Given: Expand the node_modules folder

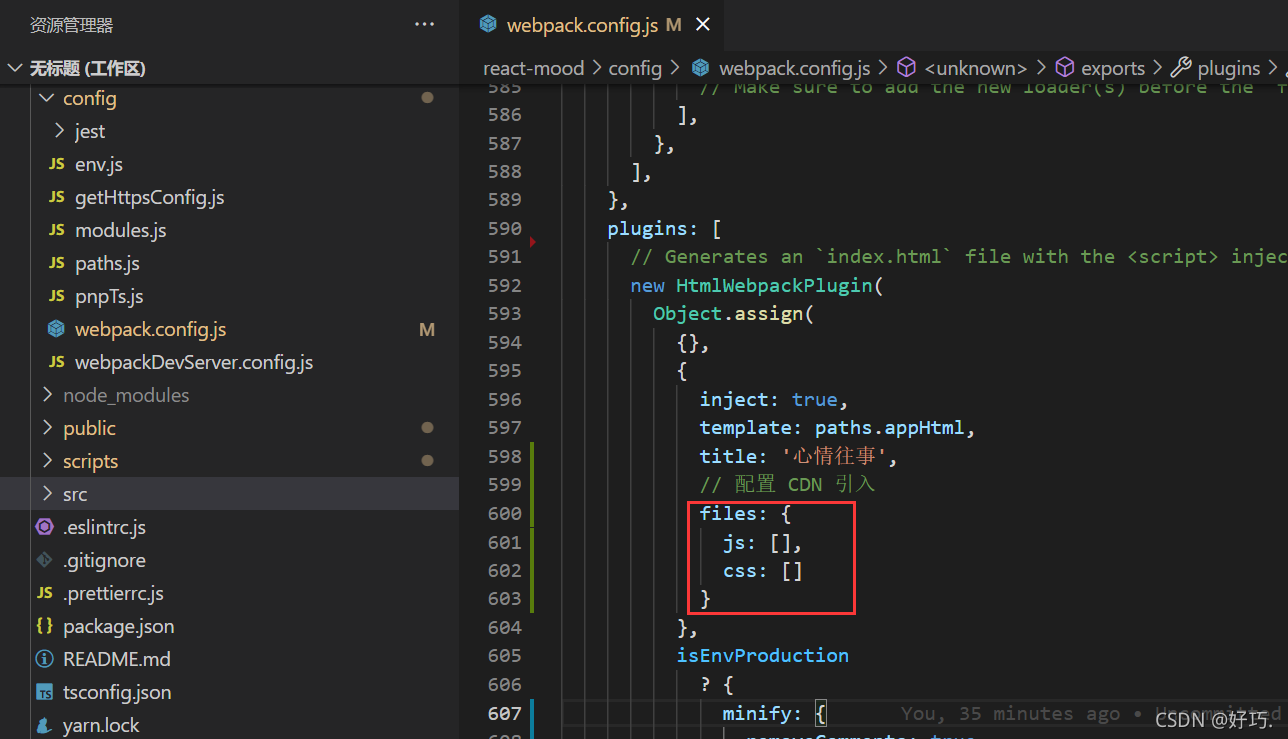Looking at the screenshot, I should [x=46, y=395].
